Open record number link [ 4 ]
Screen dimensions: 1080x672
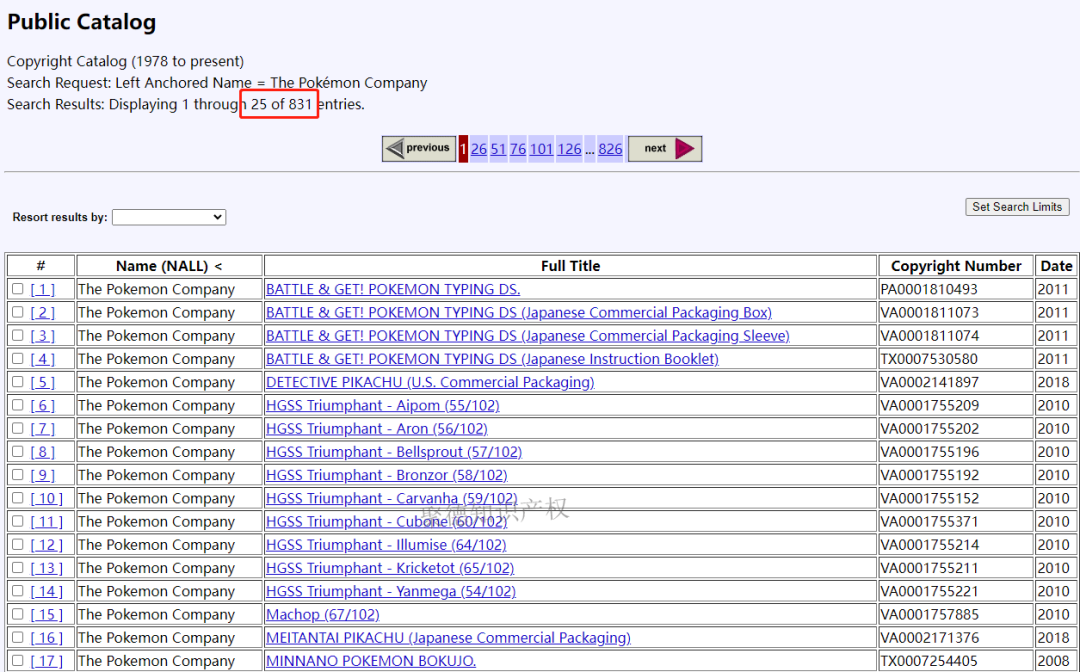43,359
